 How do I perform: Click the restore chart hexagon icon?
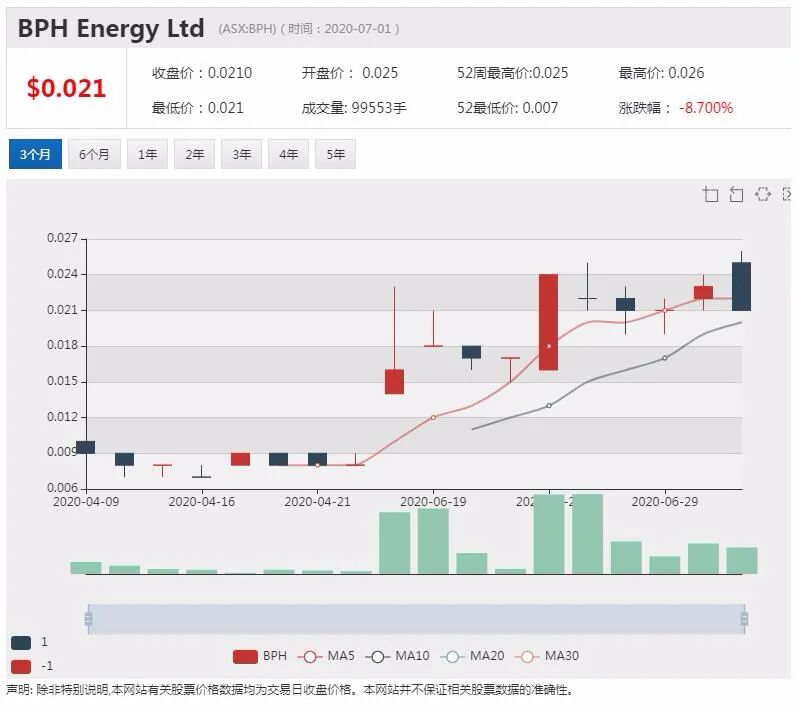[762, 194]
